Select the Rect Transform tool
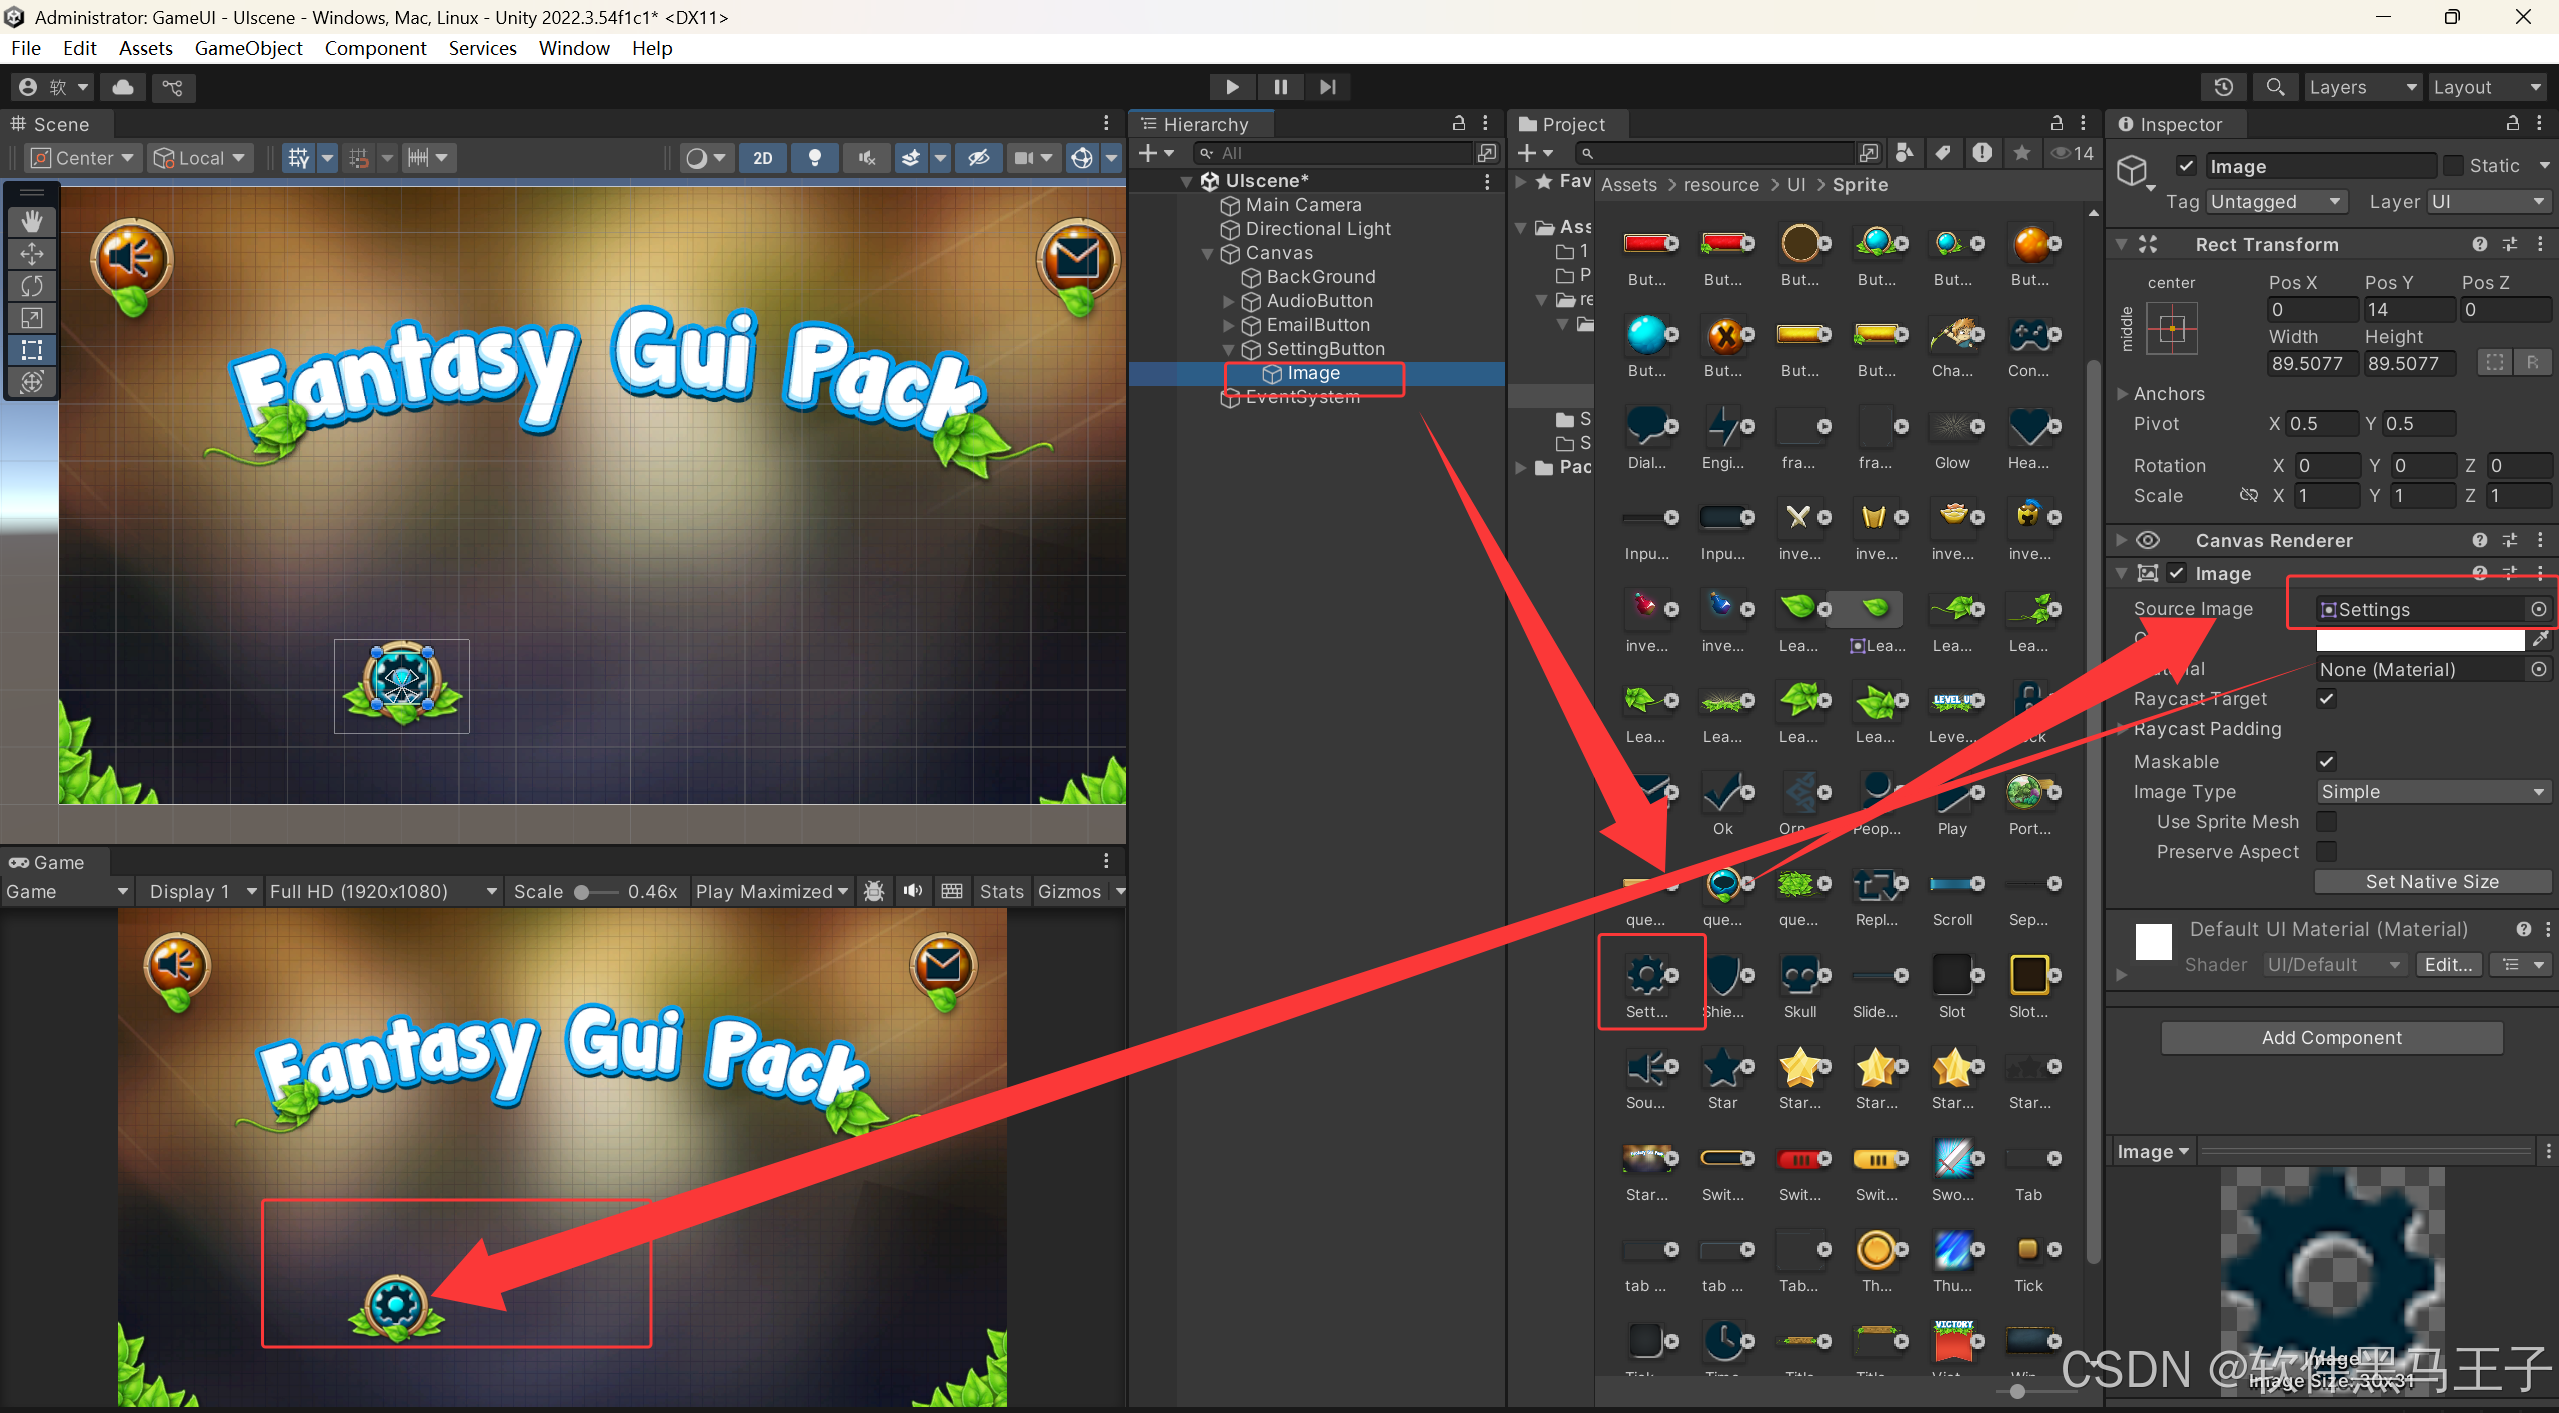Screen dimensions: 2559x1413 (32, 350)
